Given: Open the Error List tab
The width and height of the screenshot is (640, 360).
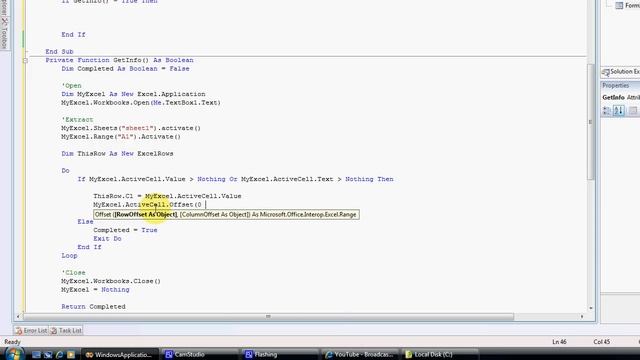Looking at the screenshot, I should tap(31, 330).
